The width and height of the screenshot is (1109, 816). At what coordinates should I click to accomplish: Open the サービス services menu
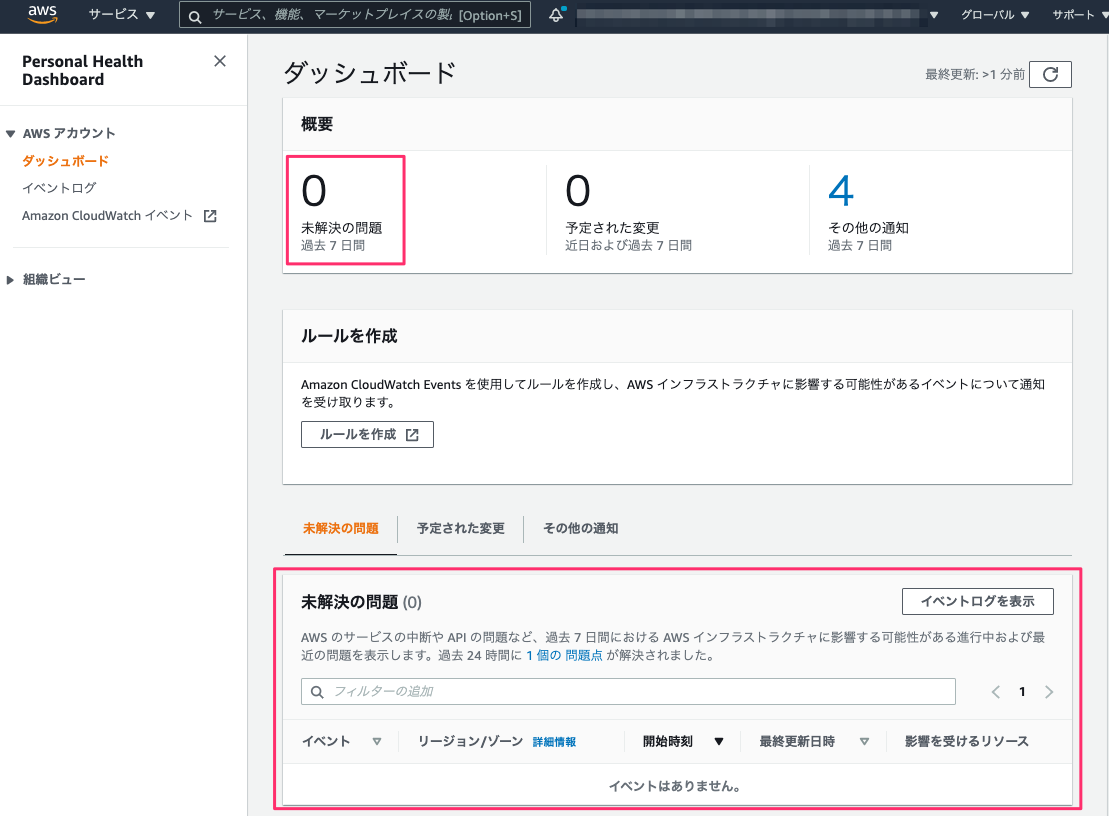pyautogui.click(x=122, y=15)
